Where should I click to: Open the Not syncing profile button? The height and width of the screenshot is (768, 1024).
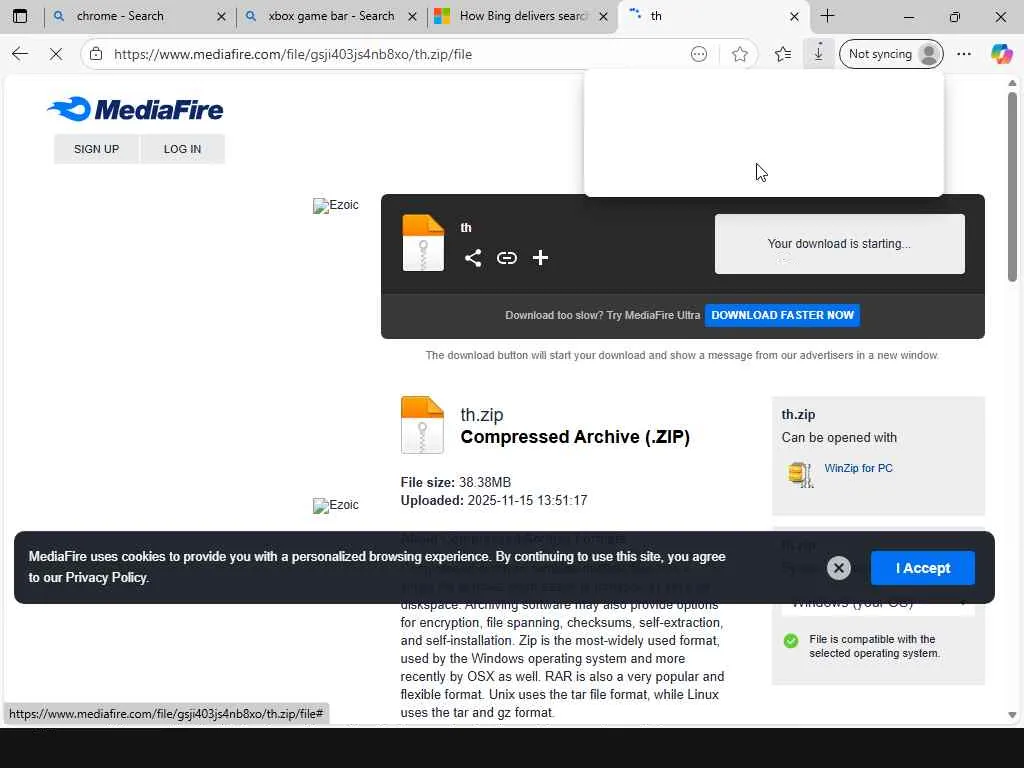click(891, 54)
